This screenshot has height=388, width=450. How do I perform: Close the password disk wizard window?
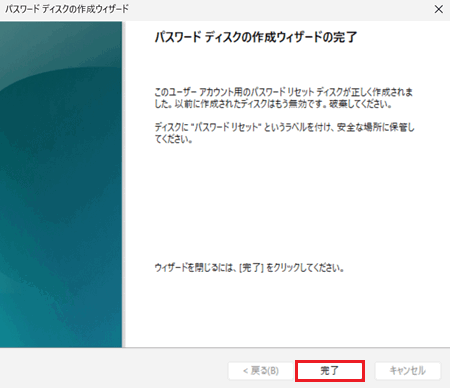pos(439,9)
